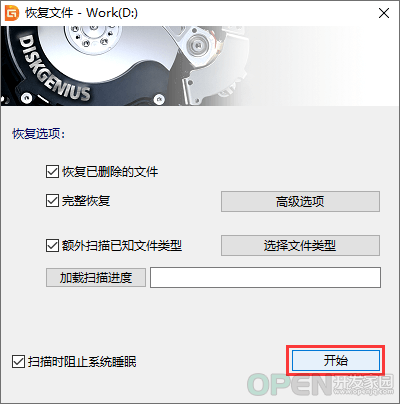Click the 额外扫描已知文件类型 label text
Image resolution: width=400 pixels, height=404 pixels.
122,246
